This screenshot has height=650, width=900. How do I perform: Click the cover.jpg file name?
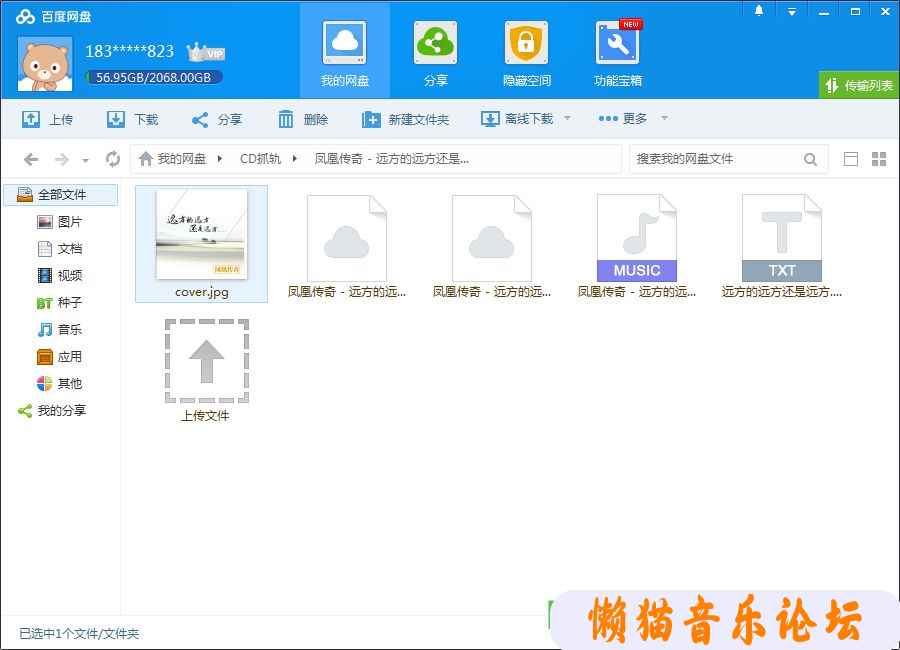click(201, 292)
